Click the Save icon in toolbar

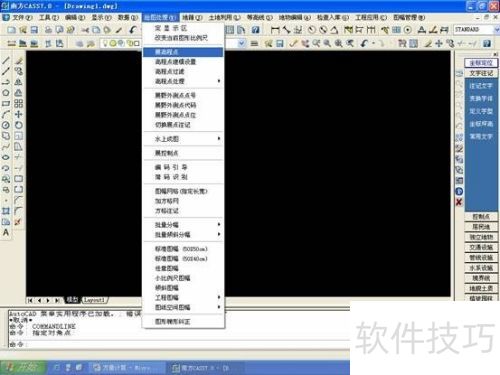34,30
